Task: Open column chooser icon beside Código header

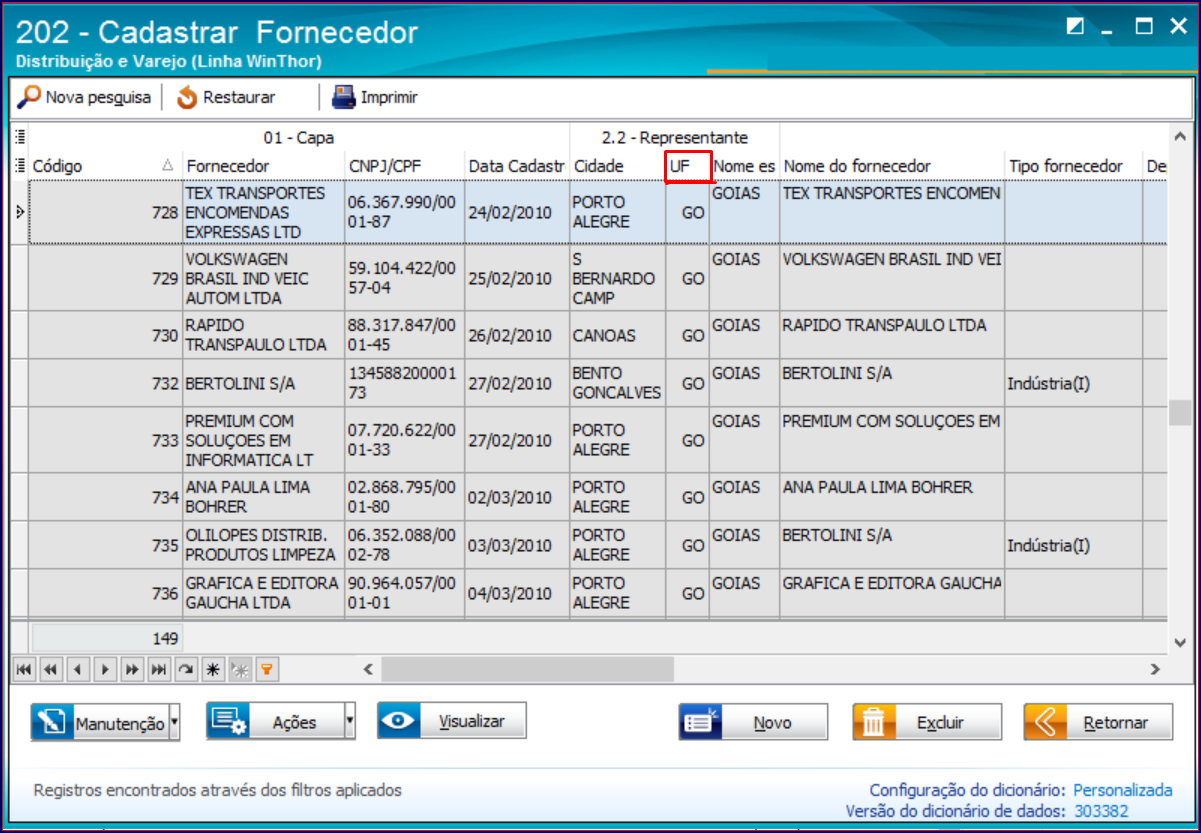Action: (20, 166)
